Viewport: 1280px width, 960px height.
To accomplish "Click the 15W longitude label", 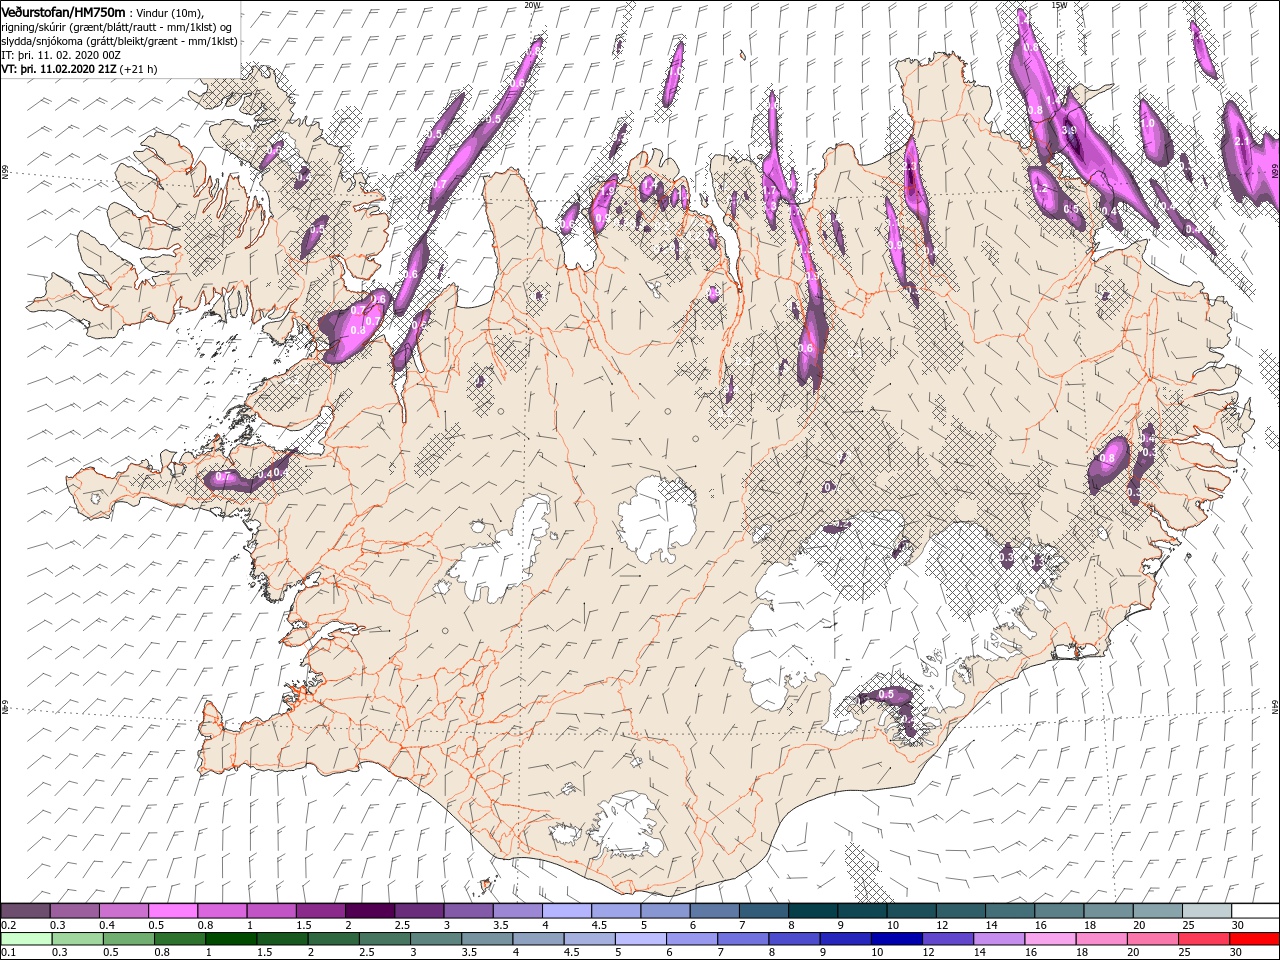I will click(1060, 4).
